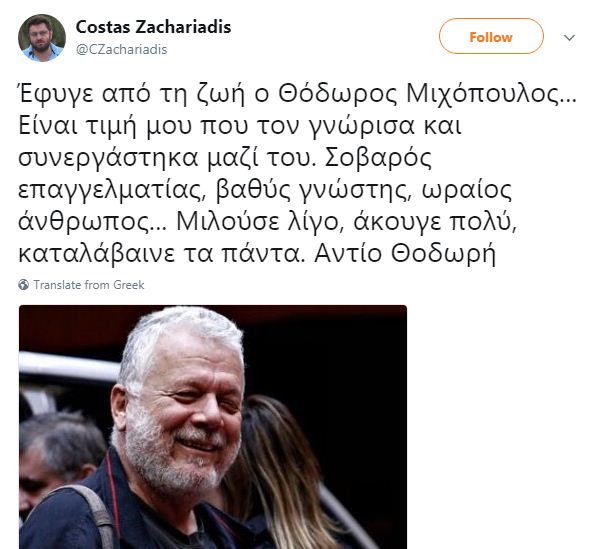Follow Costas Zachariadis
Screen dimensions: 607x549
pos(491,36)
